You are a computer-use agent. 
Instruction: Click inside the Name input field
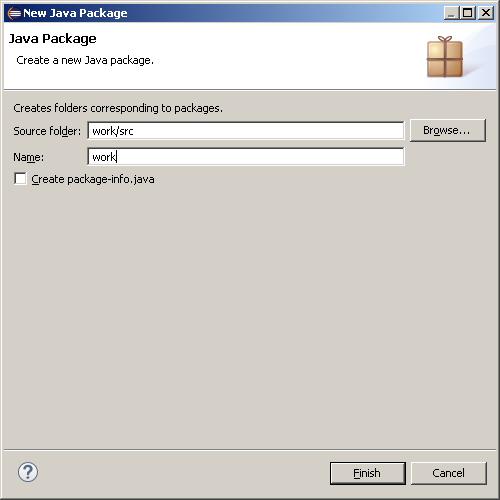coord(246,156)
